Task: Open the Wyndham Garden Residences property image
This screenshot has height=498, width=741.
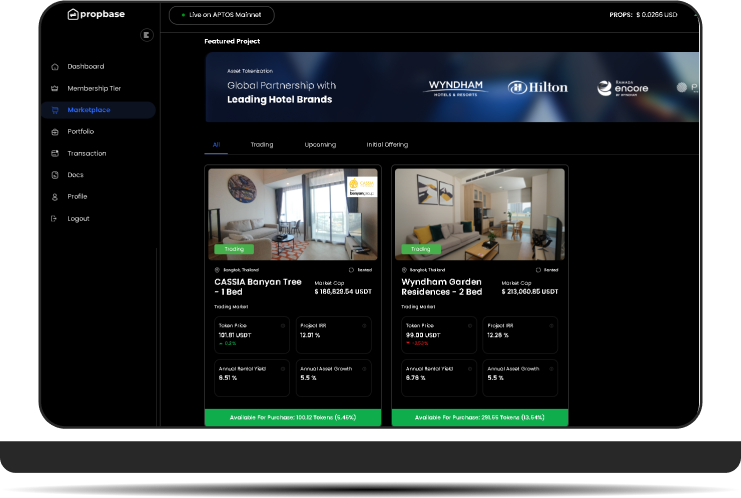Action: (479, 213)
